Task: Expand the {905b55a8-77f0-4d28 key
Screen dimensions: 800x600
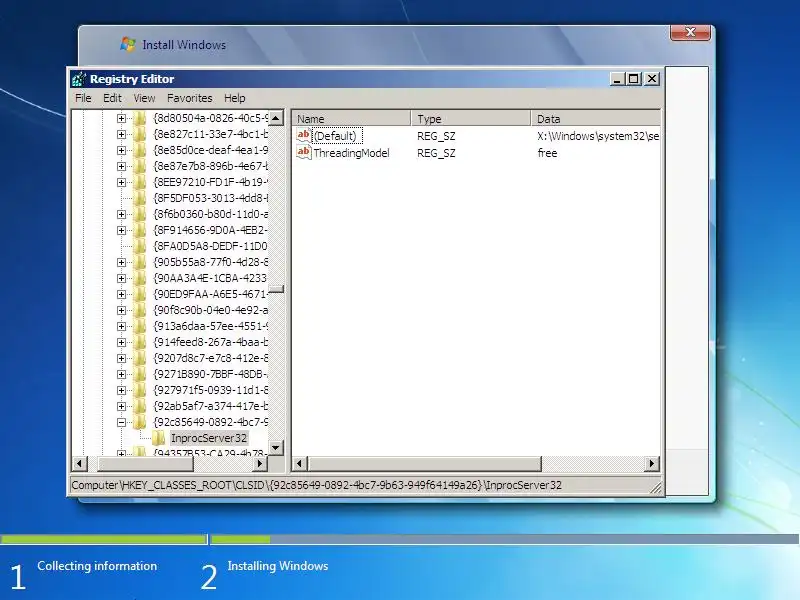Action: click(x=121, y=262)
